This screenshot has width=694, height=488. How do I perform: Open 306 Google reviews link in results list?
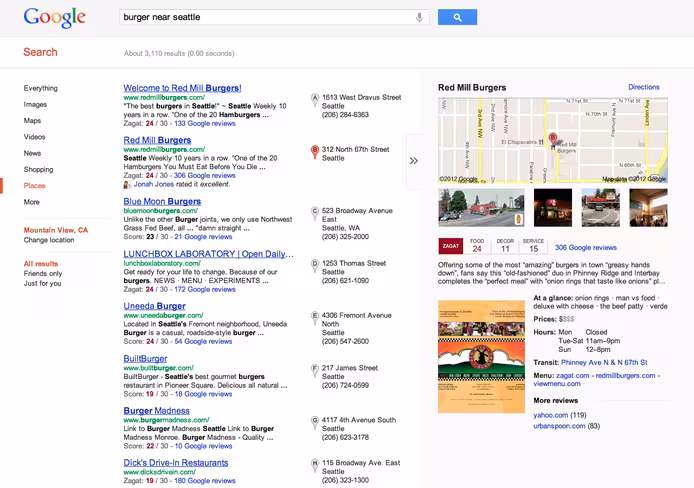click(x=204, y=176)
